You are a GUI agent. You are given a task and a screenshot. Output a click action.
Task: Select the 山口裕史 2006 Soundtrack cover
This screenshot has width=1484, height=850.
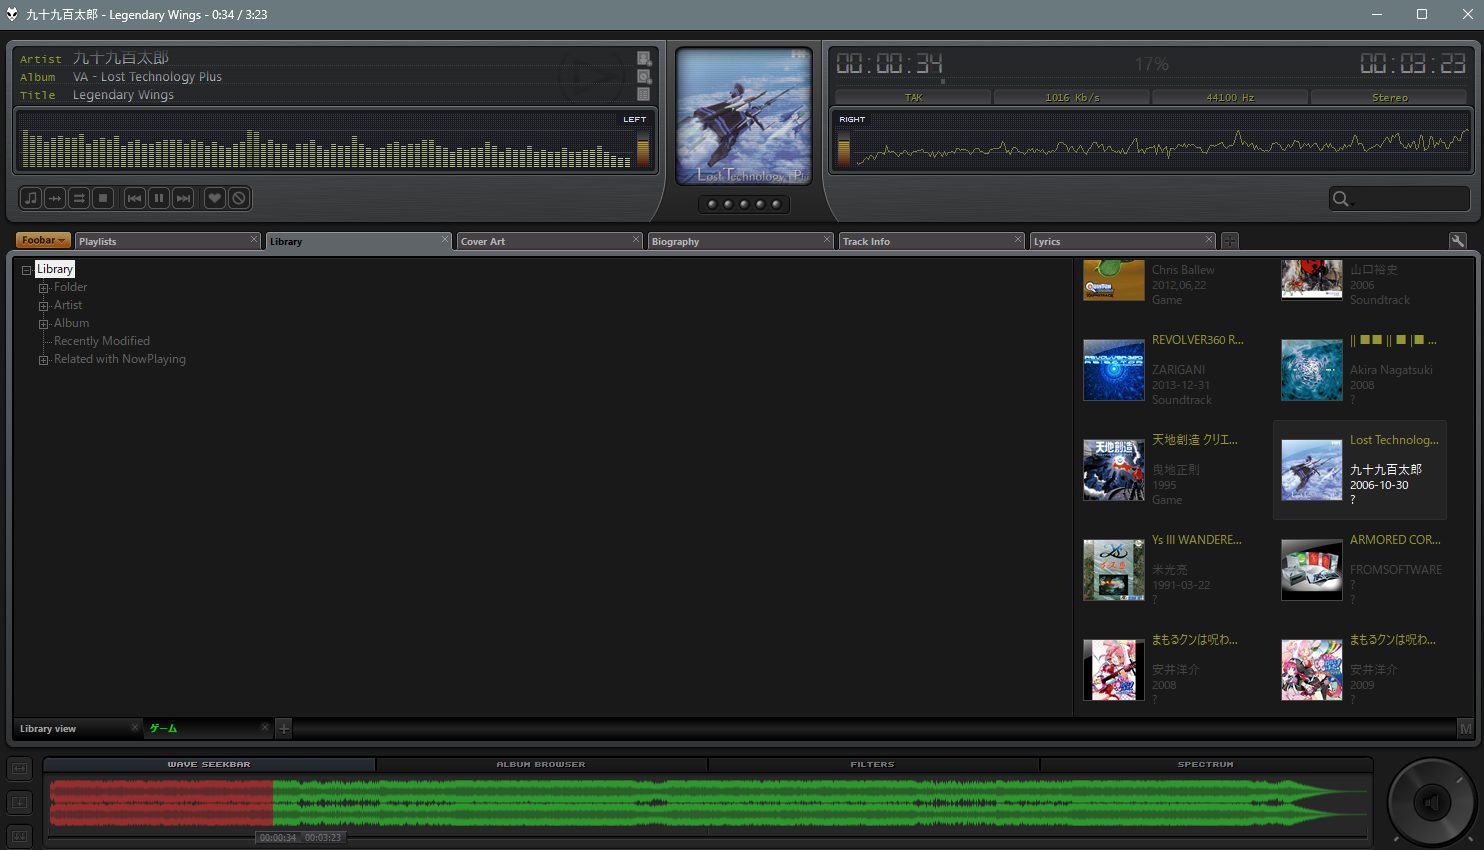click(1312, 280)
